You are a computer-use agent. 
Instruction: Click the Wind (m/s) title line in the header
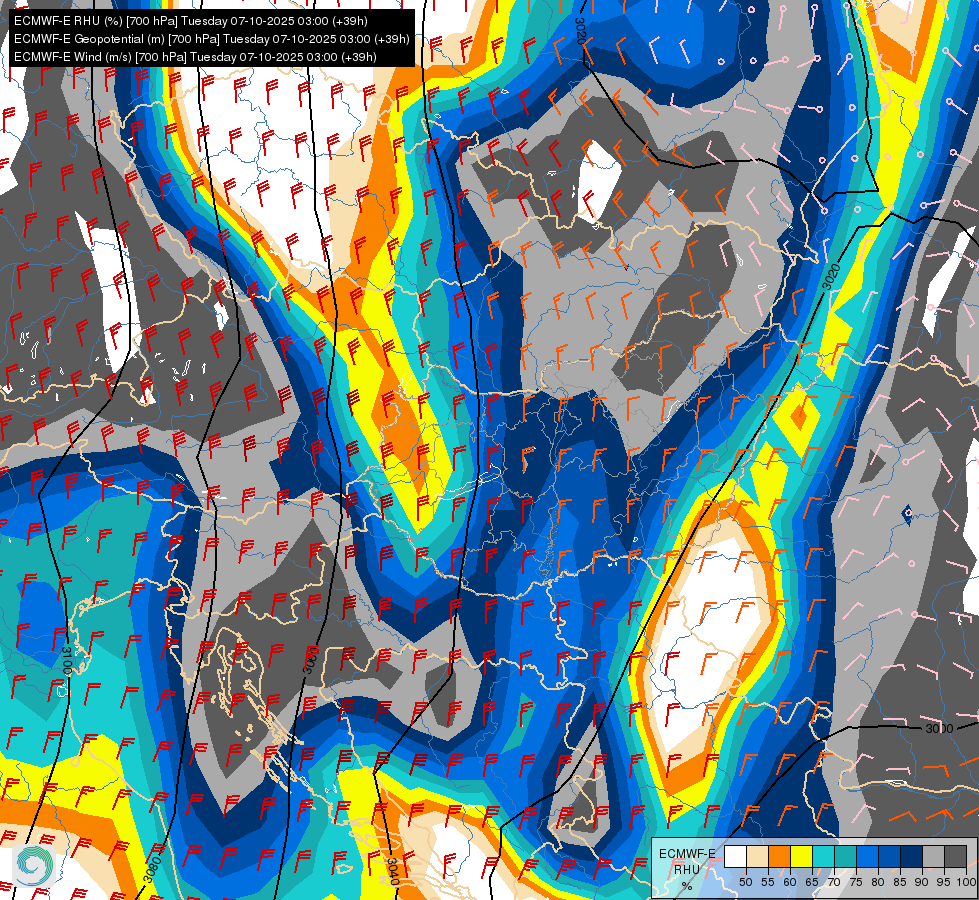pyautogui.click(x=195, y=57)
